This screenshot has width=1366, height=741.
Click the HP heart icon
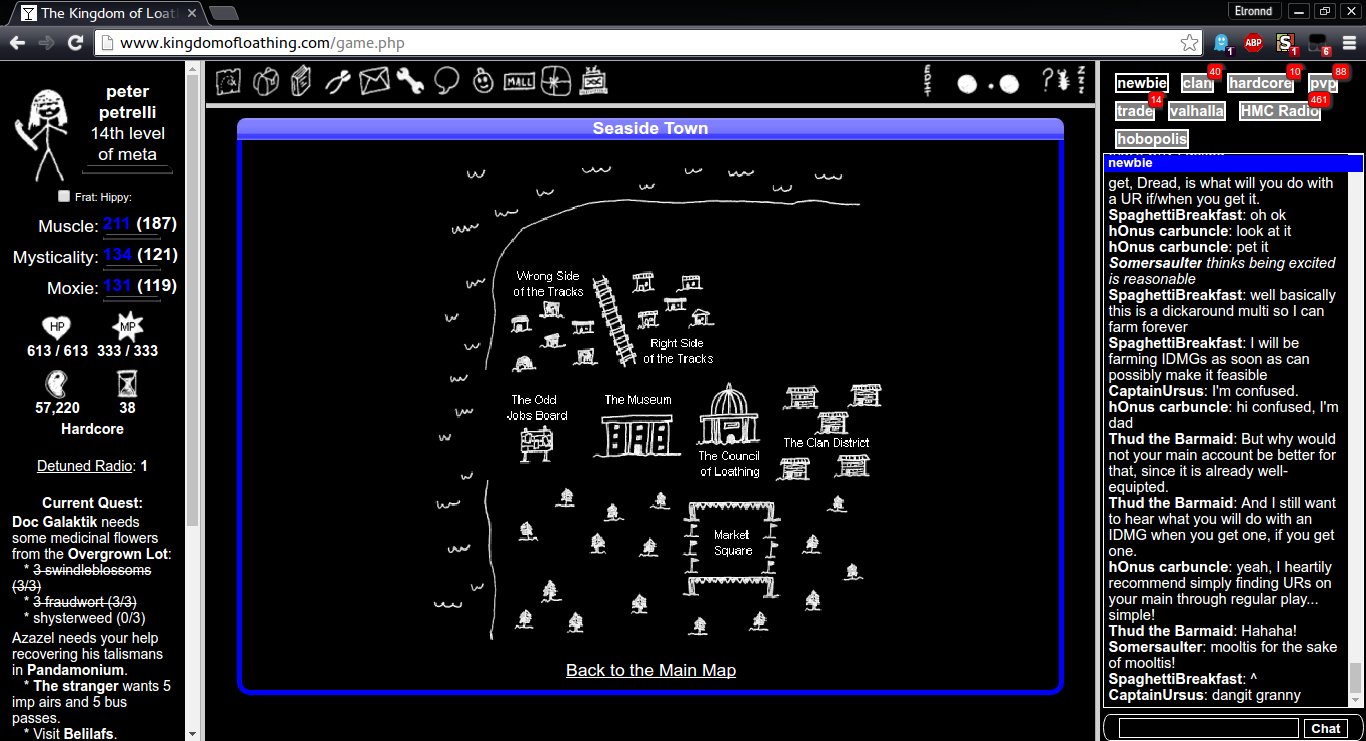point(56,327)
